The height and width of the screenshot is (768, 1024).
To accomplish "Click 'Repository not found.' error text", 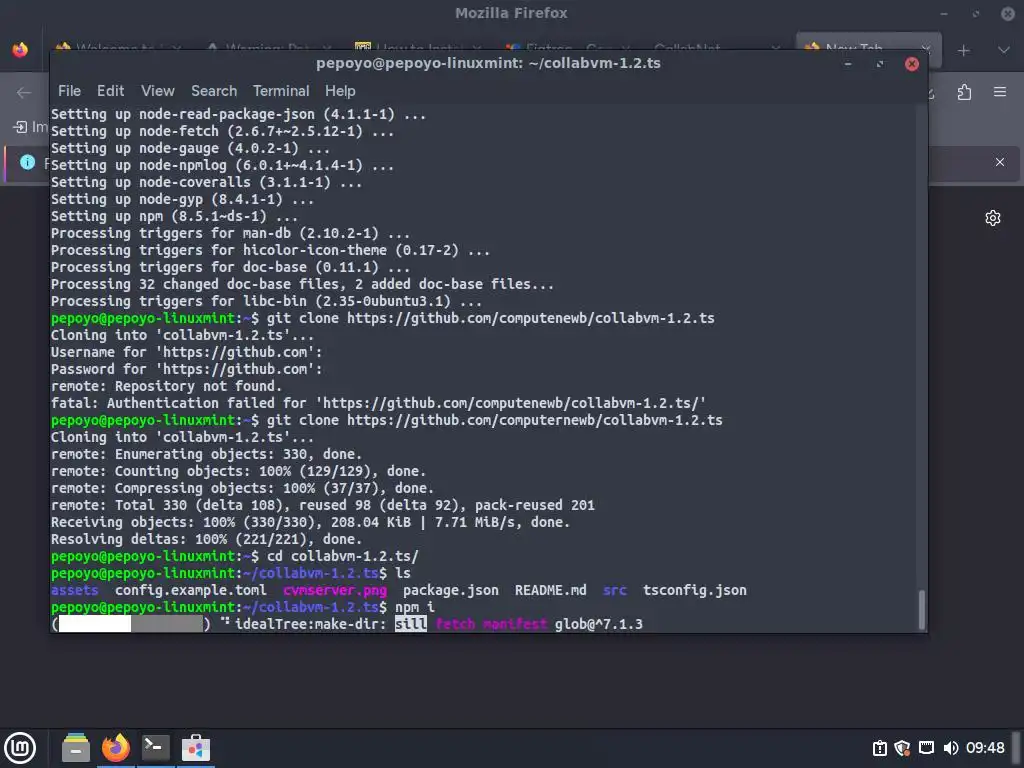I will [199, 386].
